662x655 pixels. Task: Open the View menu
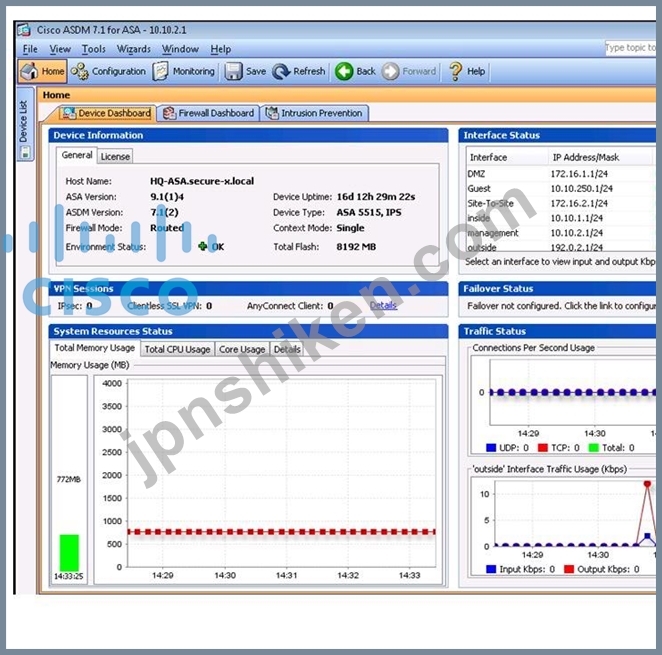pos(60,49)
